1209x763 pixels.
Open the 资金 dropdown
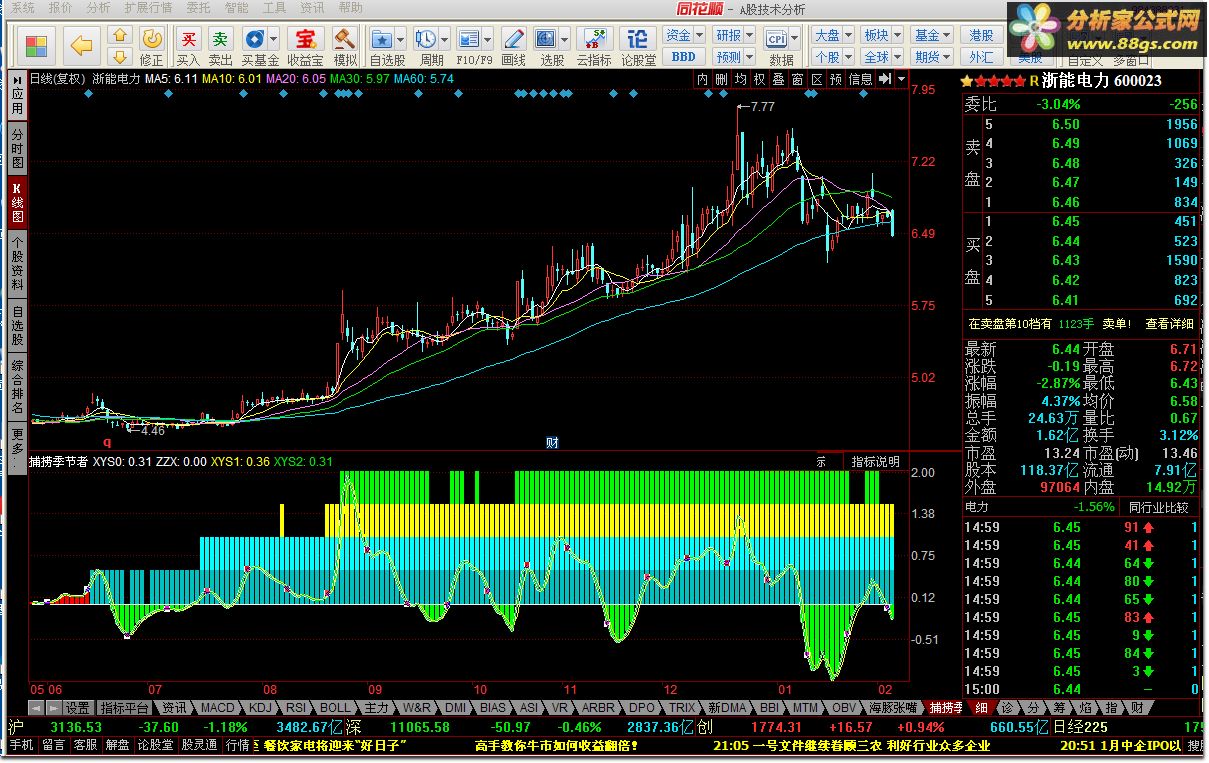click(683, 36)
